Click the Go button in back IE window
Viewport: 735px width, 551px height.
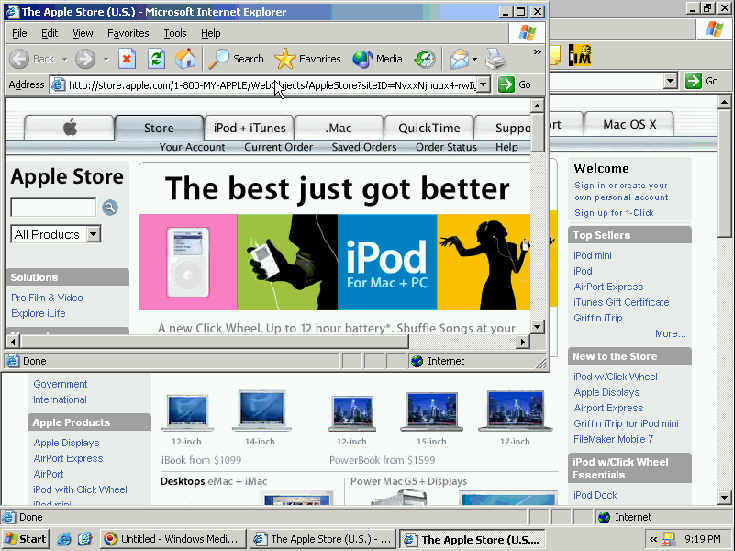click(701, 81)
